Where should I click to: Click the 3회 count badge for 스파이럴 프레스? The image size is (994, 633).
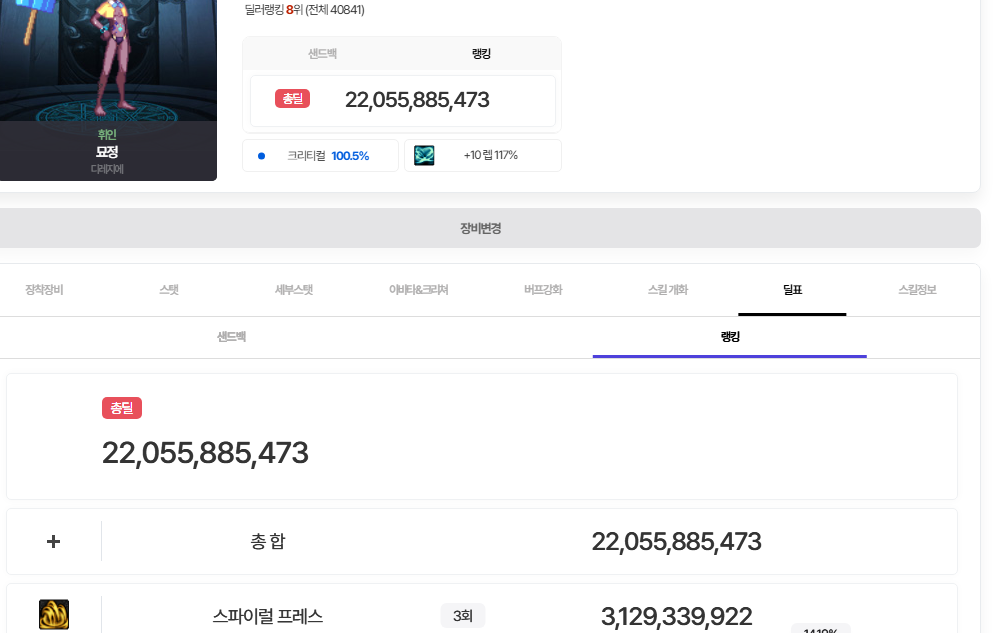(463, 615)
